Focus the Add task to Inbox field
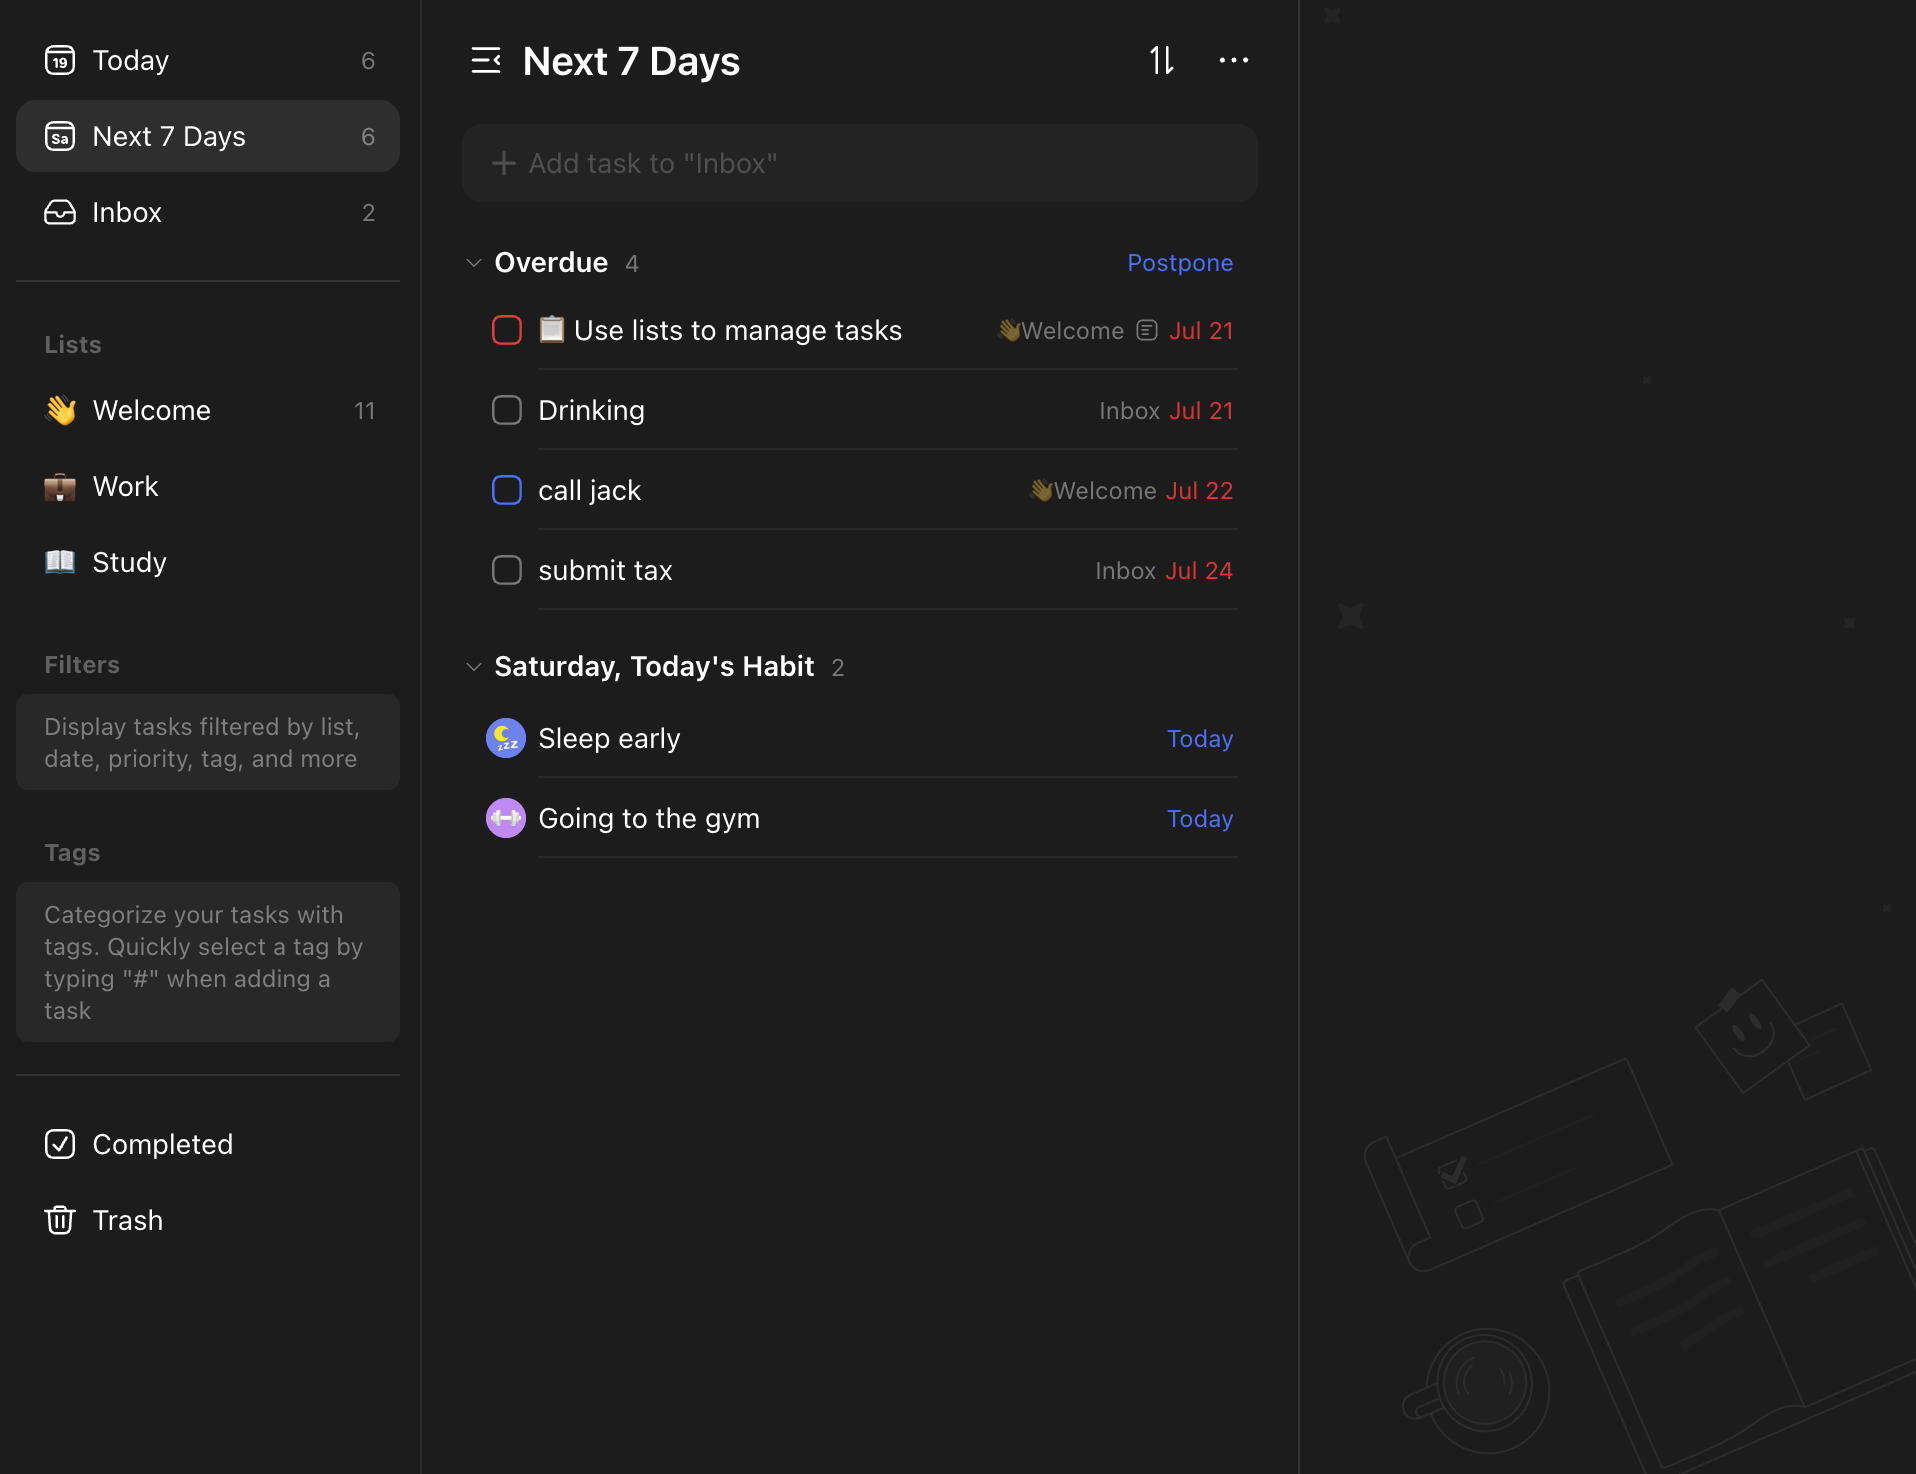This screenshot has height=1474, width=1916. 860,163
